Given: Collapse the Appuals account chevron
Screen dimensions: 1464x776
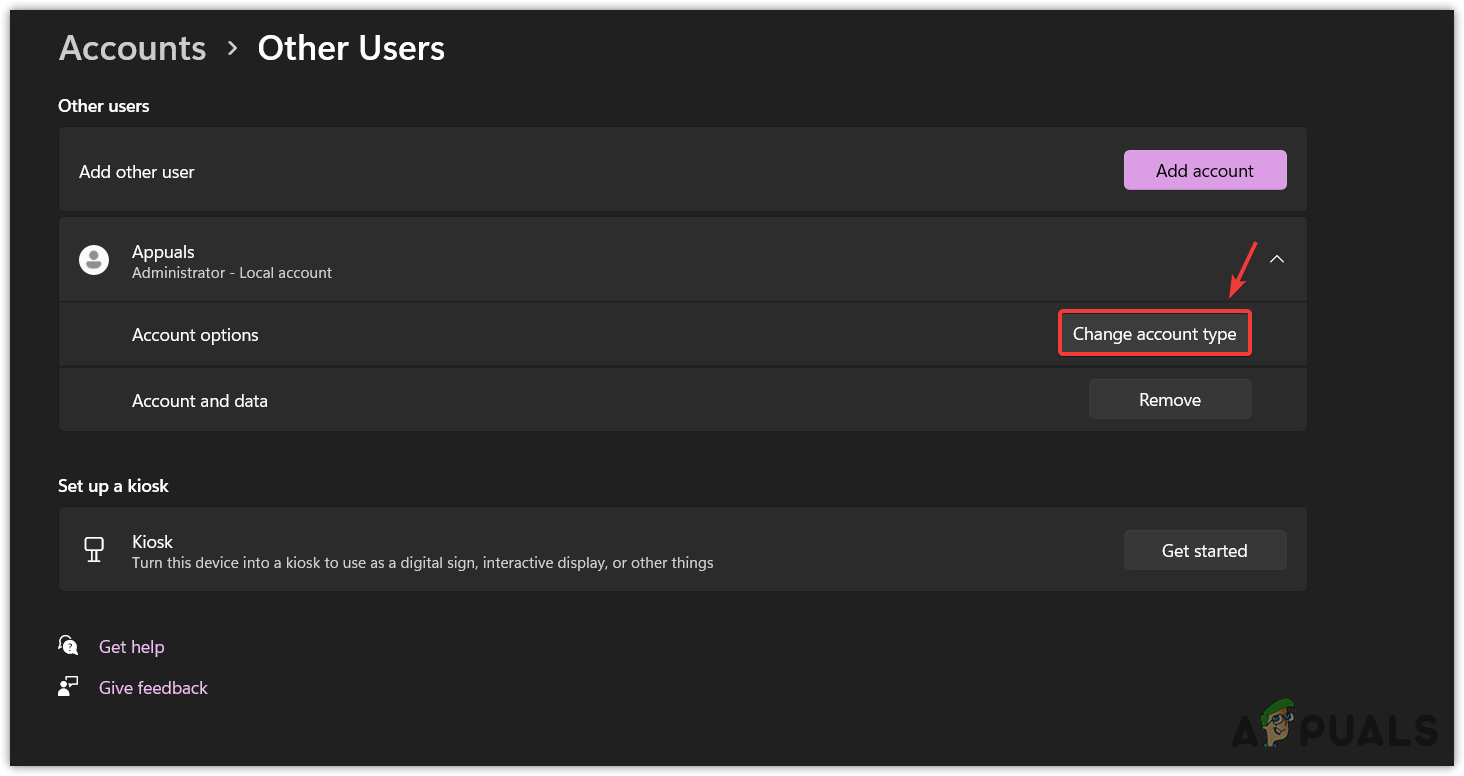Looking at the screenshot, I should [x=1276, y=259].
